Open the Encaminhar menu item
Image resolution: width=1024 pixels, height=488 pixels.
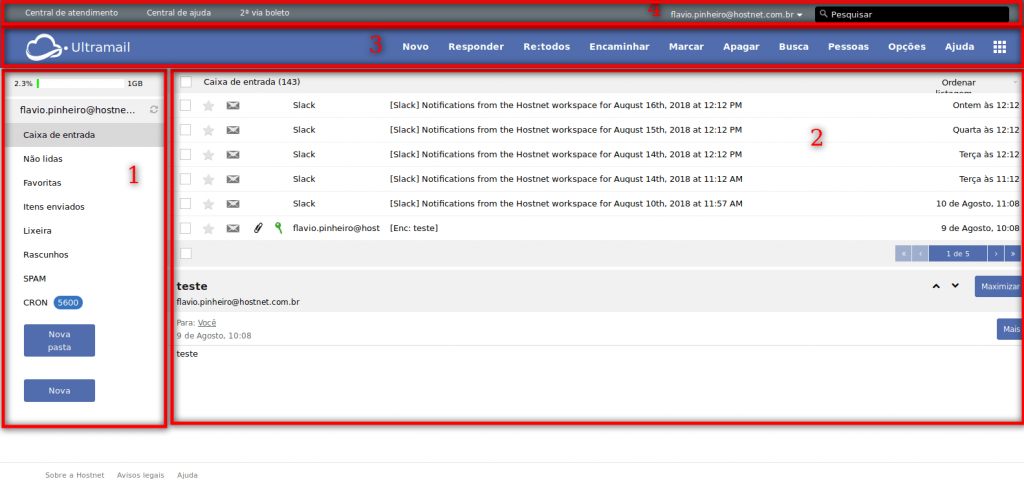click(x=619, y=47)
